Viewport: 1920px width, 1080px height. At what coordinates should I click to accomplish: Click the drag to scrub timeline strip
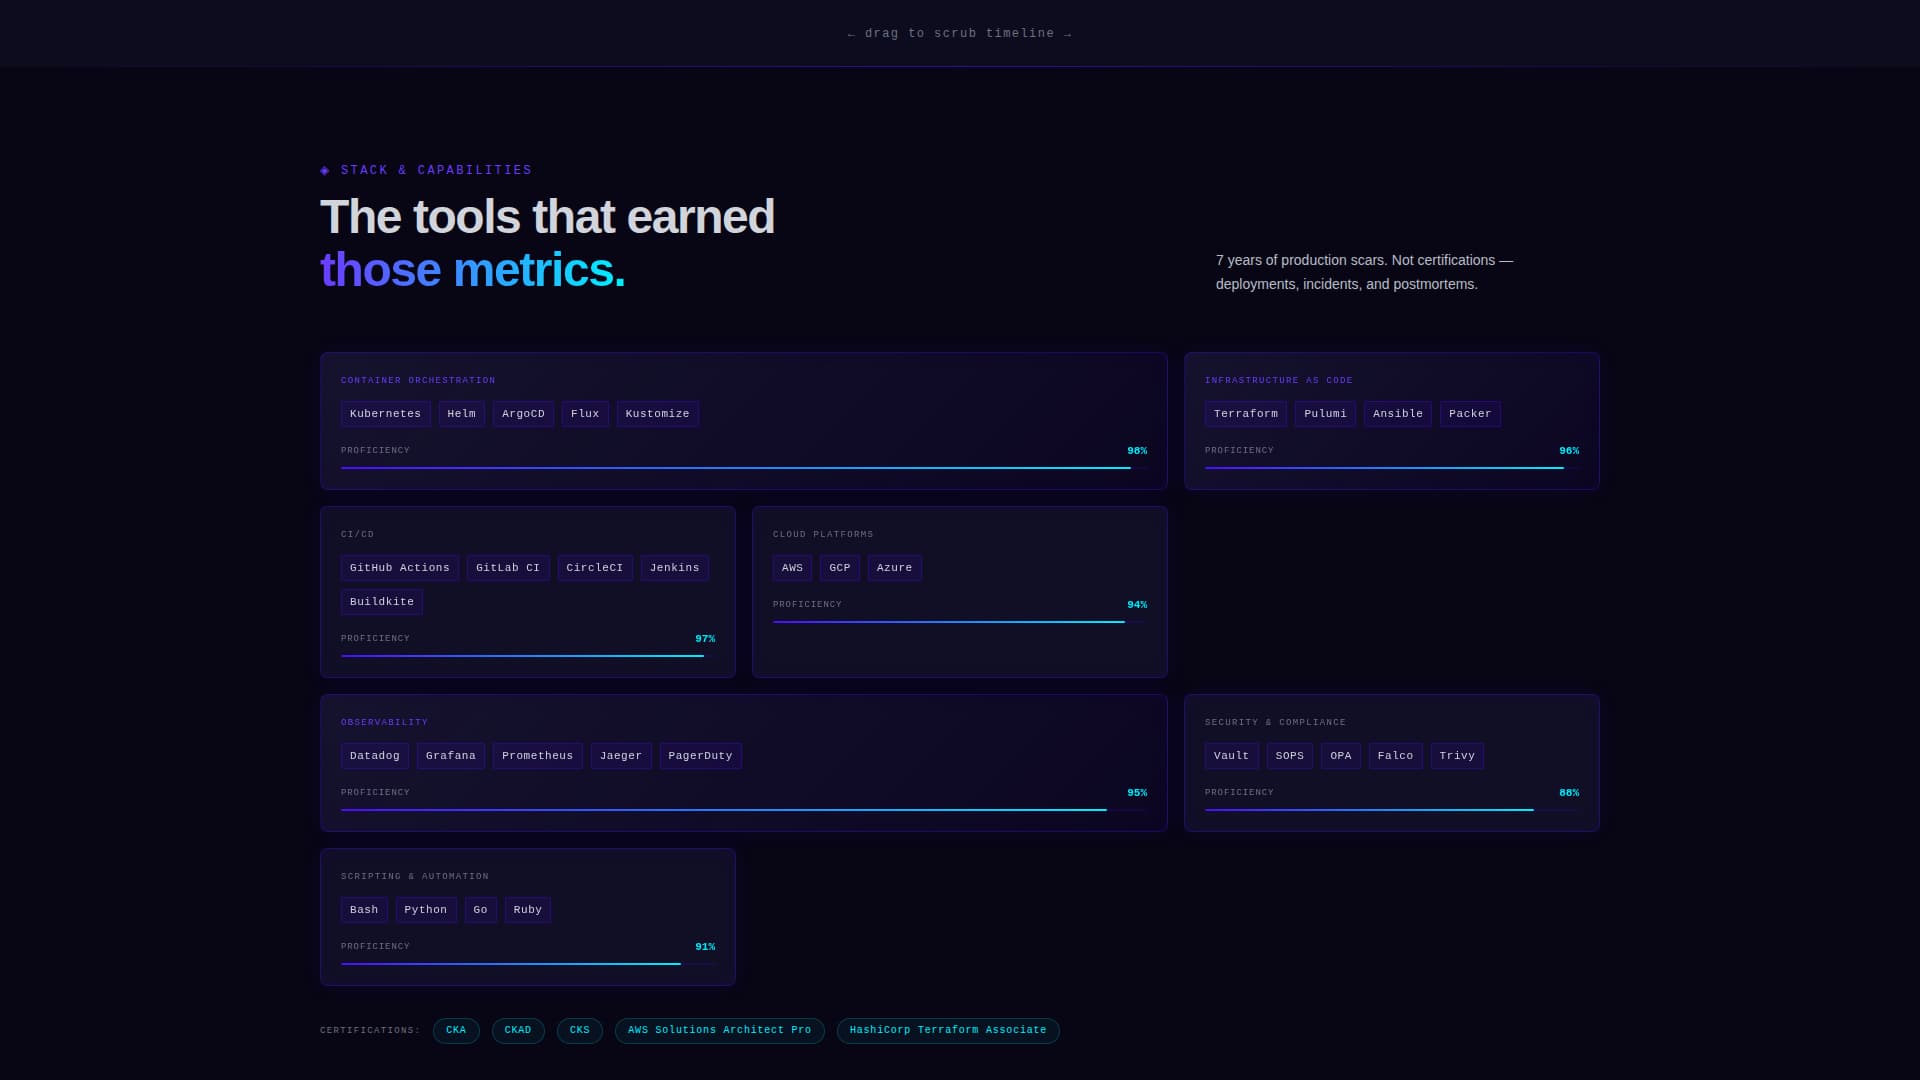(960, 33)
